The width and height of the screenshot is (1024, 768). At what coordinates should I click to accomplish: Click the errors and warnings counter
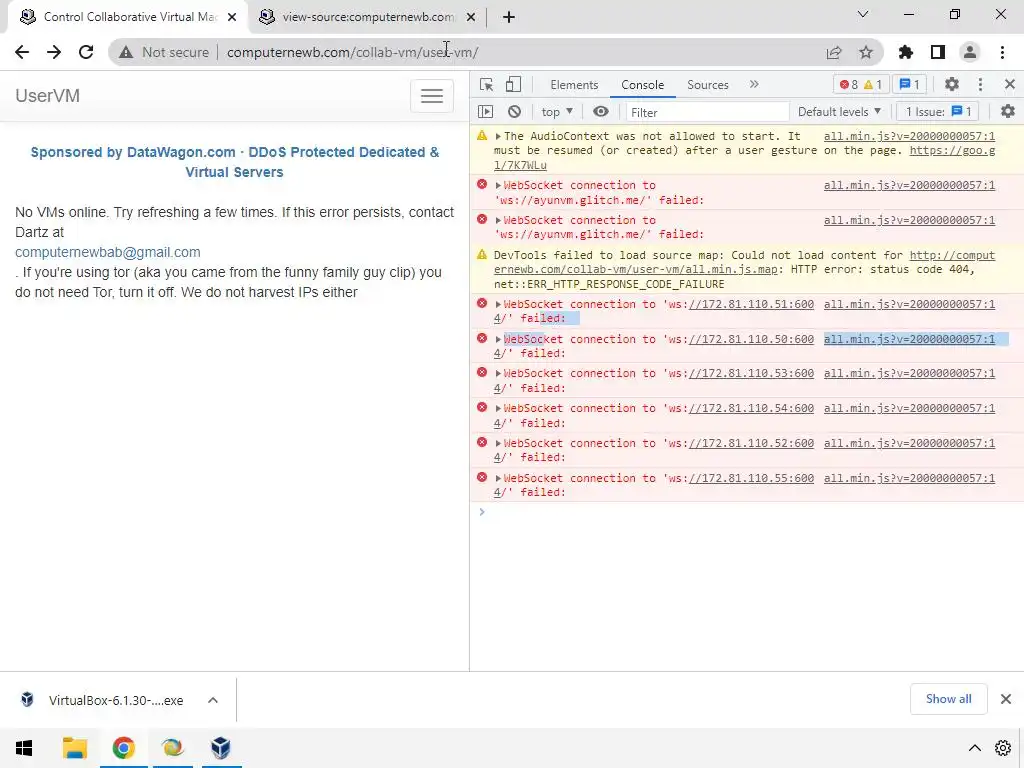[861, 84]
